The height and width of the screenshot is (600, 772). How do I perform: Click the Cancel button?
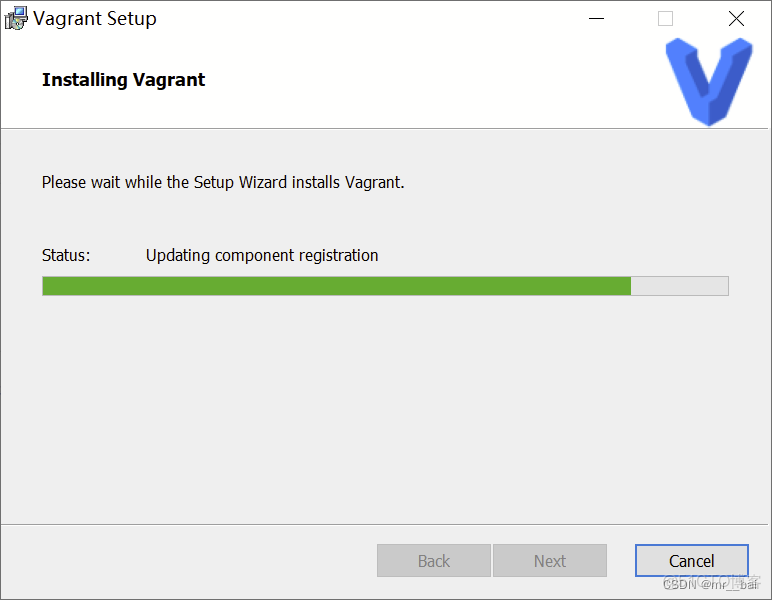click(x=691, y=560)
